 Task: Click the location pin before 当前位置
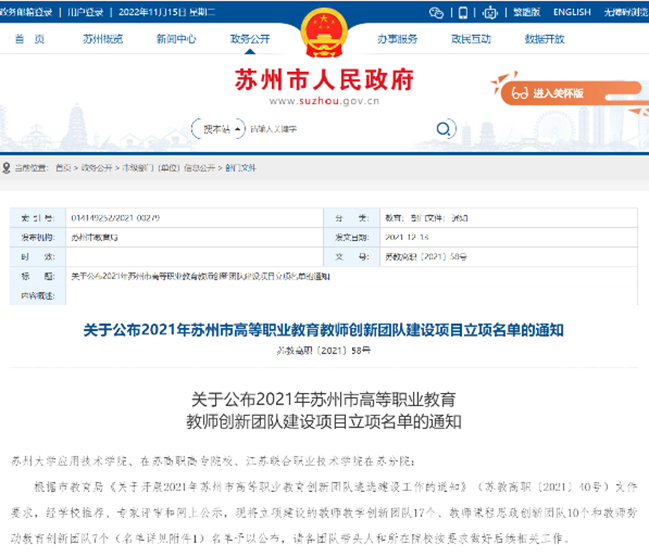pyautogui.click(x=6, y=168)
